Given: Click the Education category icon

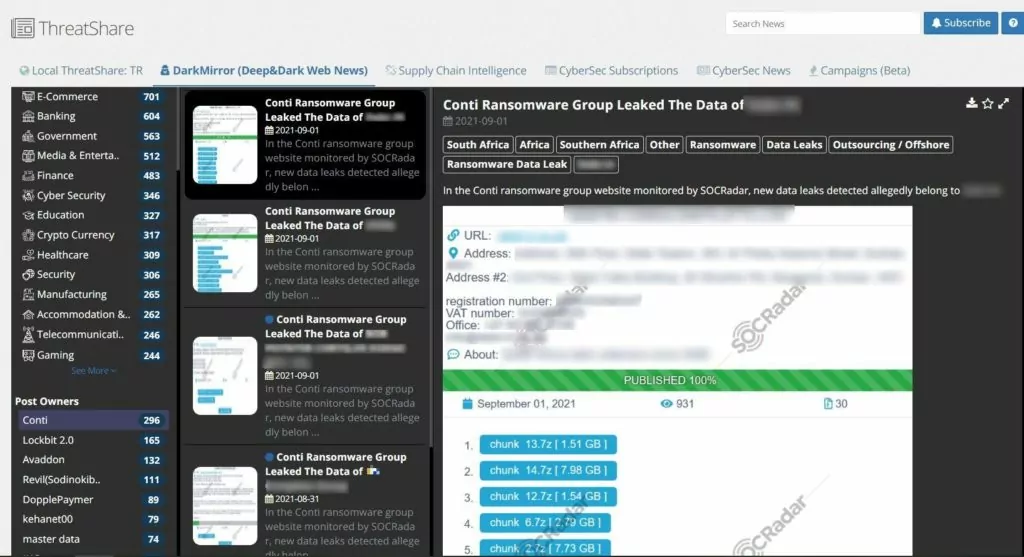Looking at the screenshot, I should pyautogui.click(x=28, y=215).
